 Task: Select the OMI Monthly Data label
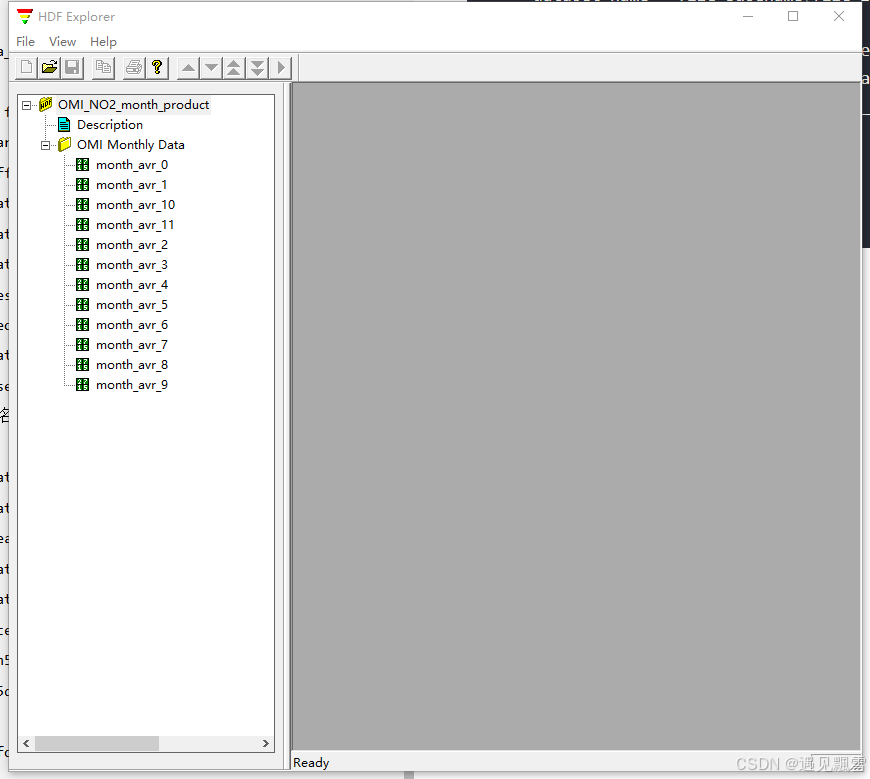(x=131, y=145)
